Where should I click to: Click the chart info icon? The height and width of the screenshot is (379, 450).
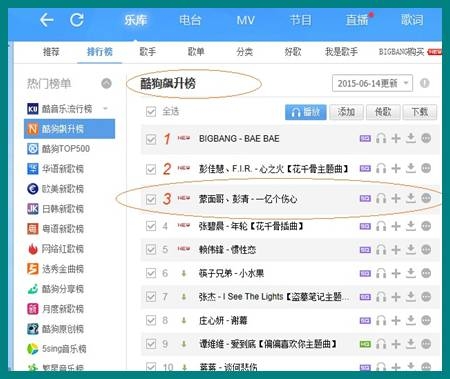pyautogui.click(x=425, y=83)
